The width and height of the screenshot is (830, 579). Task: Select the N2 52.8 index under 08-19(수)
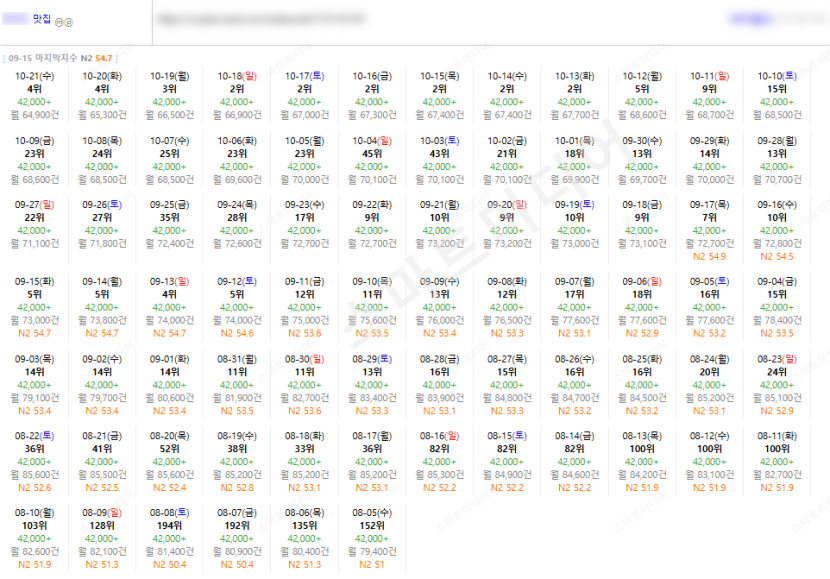237,488
